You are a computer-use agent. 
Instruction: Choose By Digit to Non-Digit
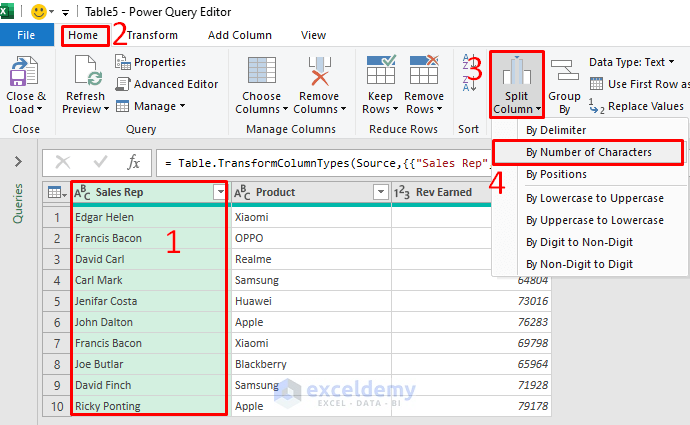coord(589,242)
